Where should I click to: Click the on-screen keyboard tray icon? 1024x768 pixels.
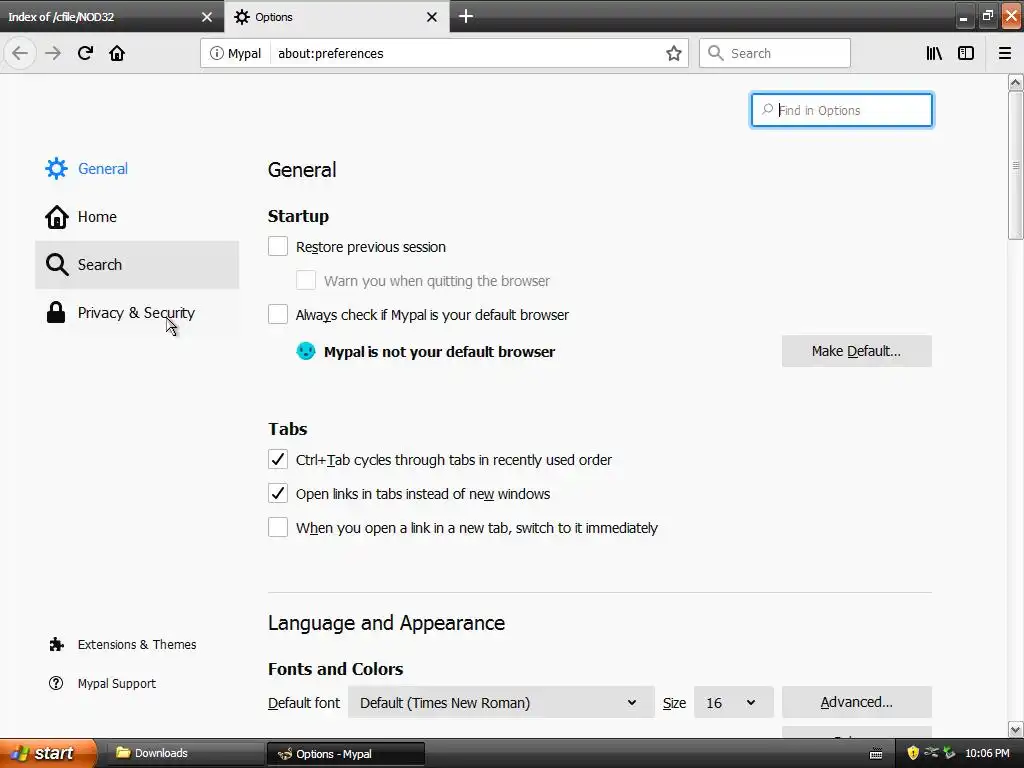point(876,754)
